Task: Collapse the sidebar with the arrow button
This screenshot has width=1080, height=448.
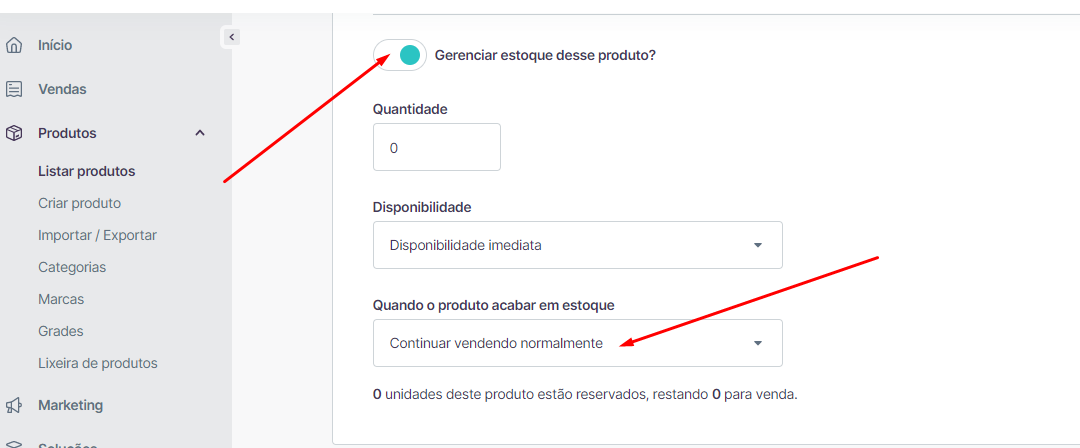Action: click(231, 37)
